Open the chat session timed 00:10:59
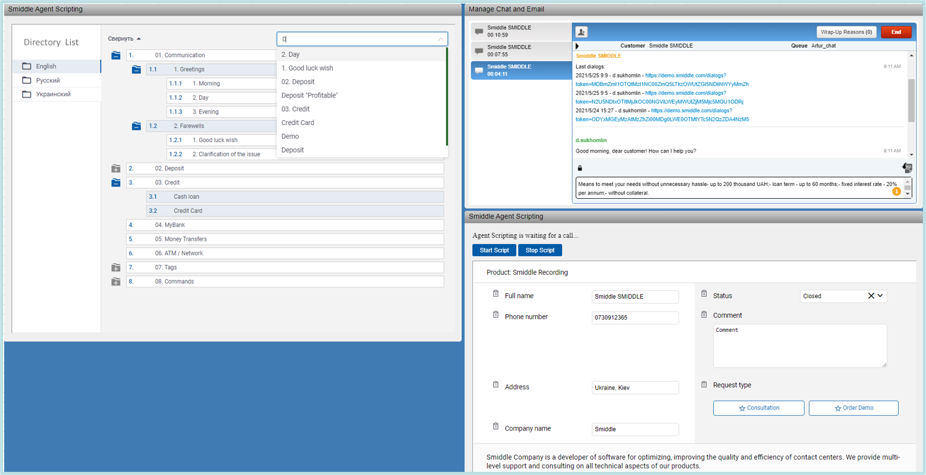926x475 pixels. coord(521,31)
